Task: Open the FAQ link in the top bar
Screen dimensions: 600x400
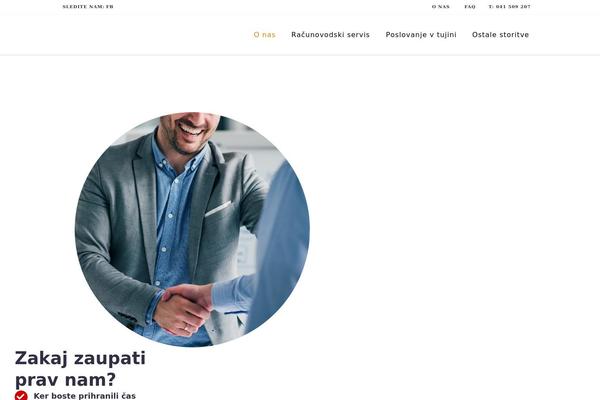Action: pos(470,7)
